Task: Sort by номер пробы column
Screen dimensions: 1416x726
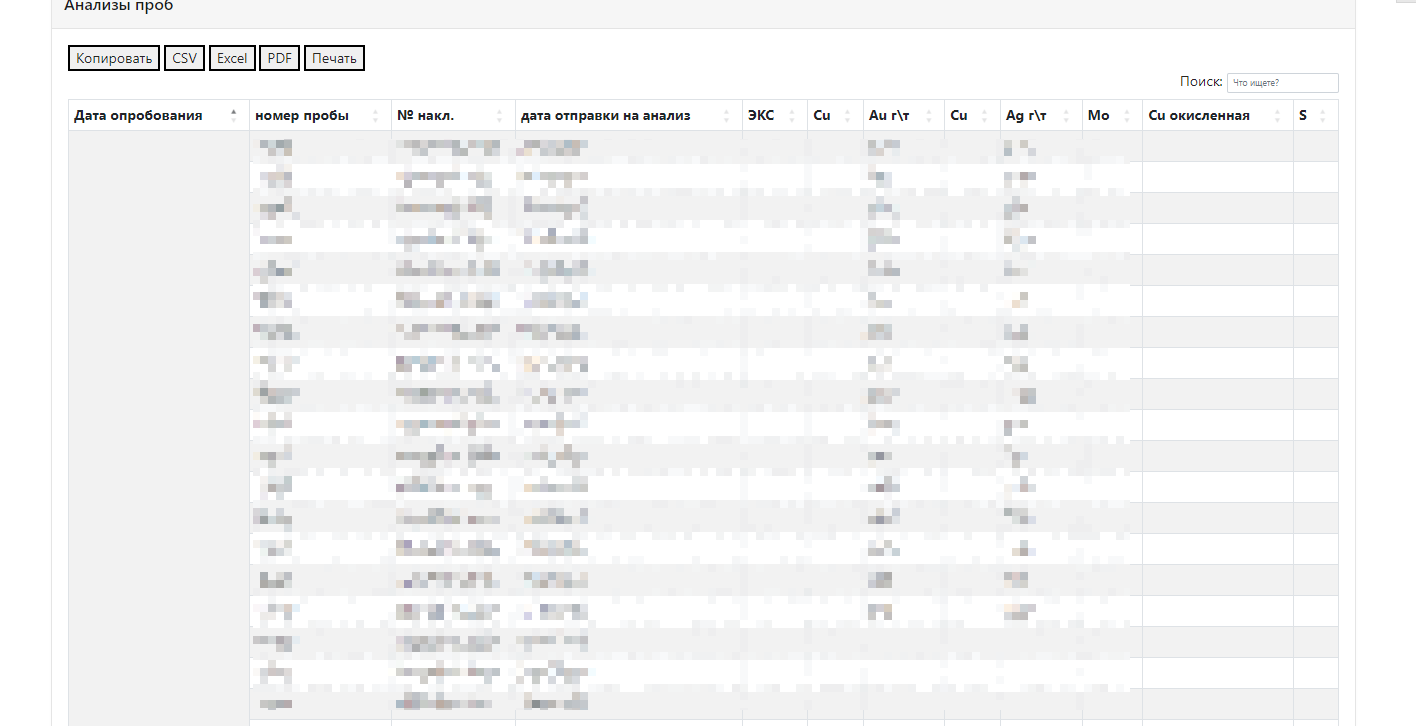Action: [319, 115]
